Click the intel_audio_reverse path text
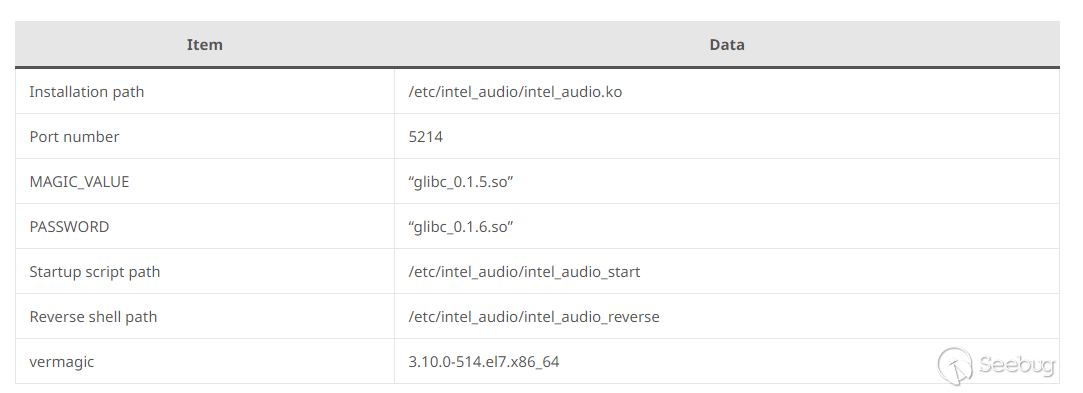This screenshot has height=393, width=1083. tap(534, 317)
